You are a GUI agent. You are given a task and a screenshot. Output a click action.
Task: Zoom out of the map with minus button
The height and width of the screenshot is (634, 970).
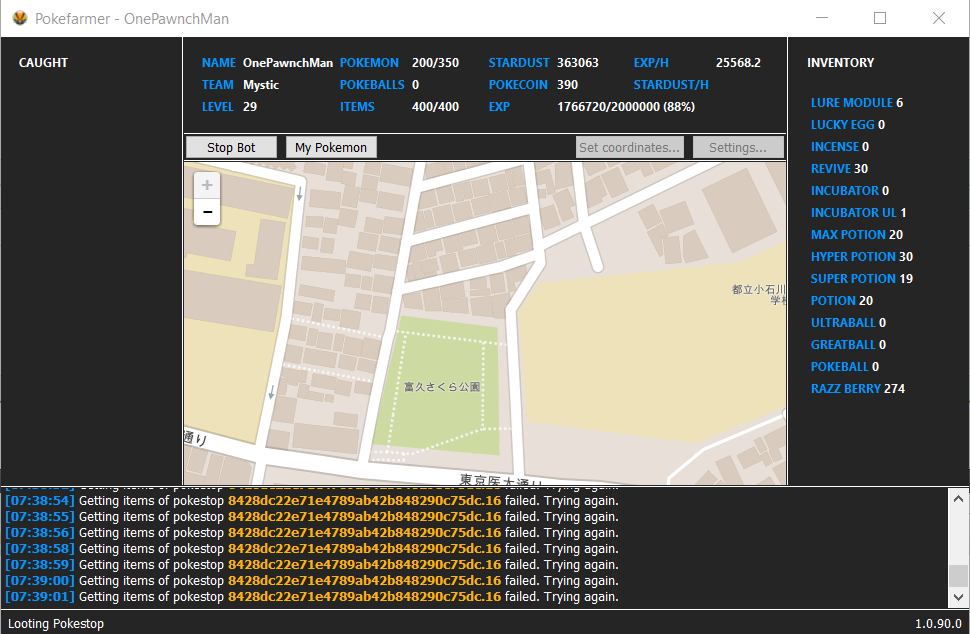207,212
